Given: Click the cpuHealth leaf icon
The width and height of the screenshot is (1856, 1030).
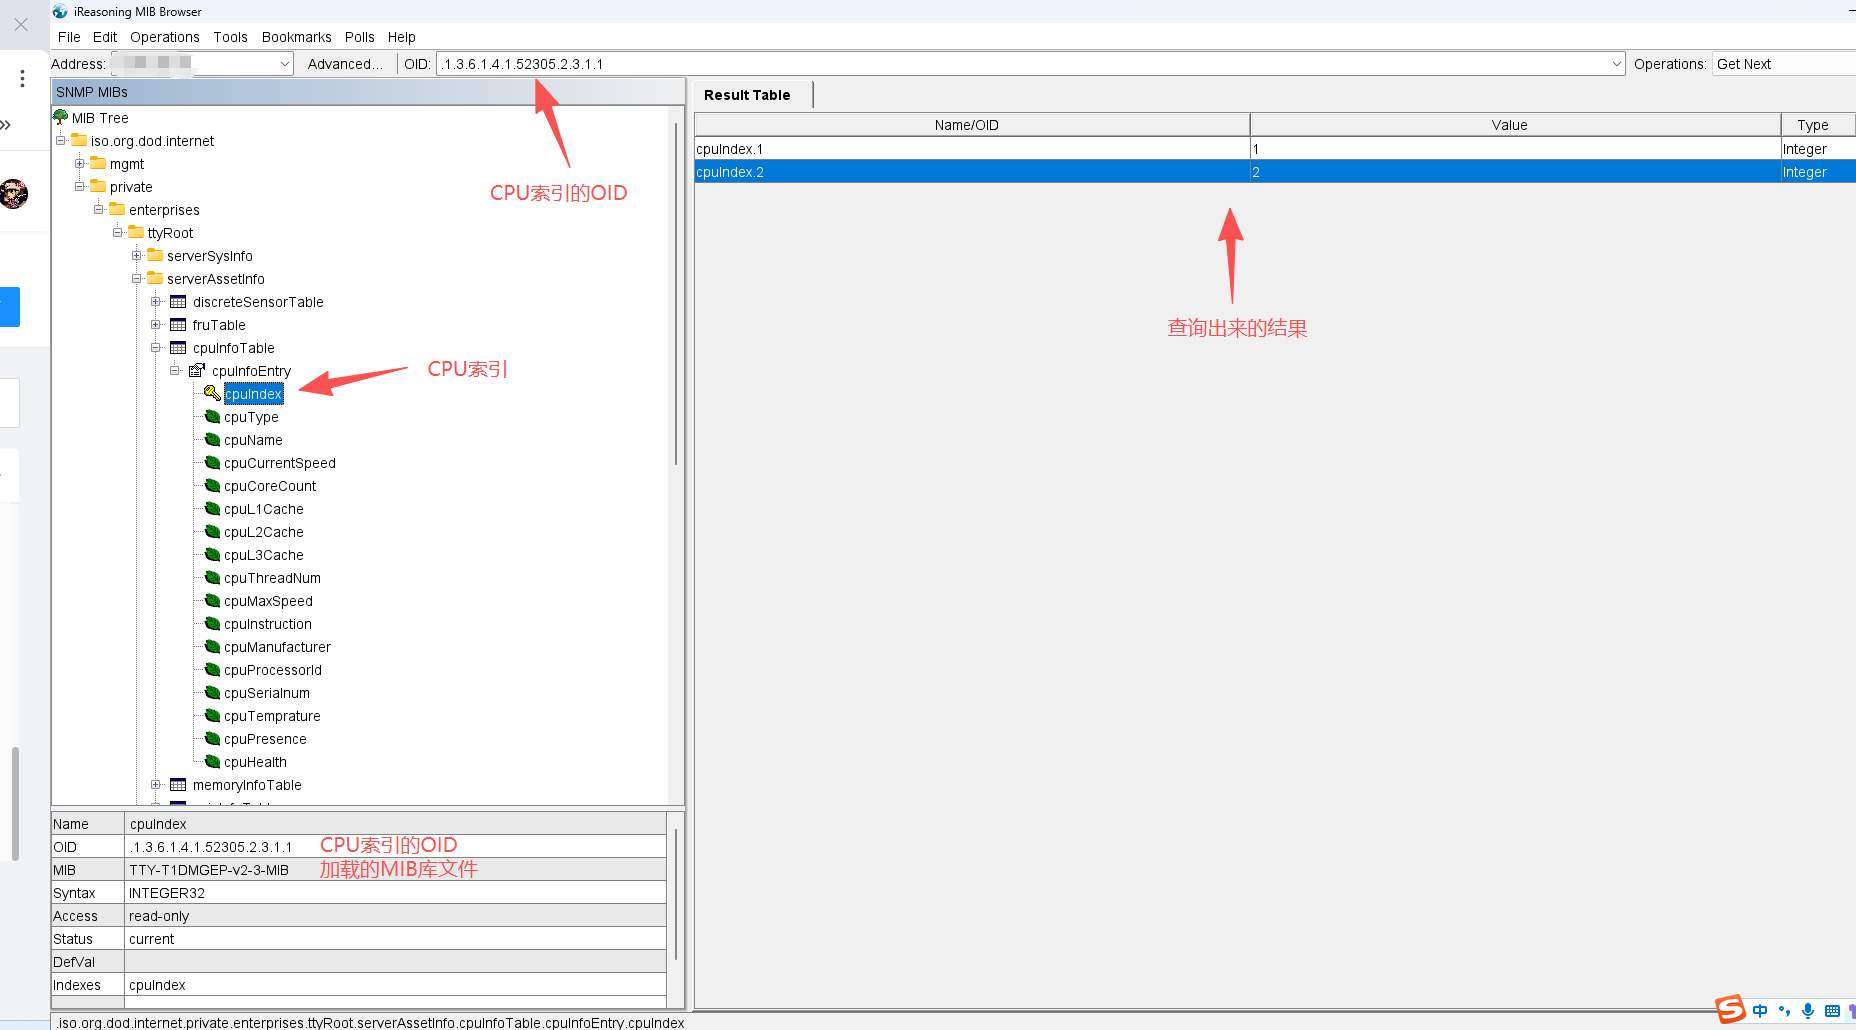Looking at the screenshot, I should [x=212, y=761].
